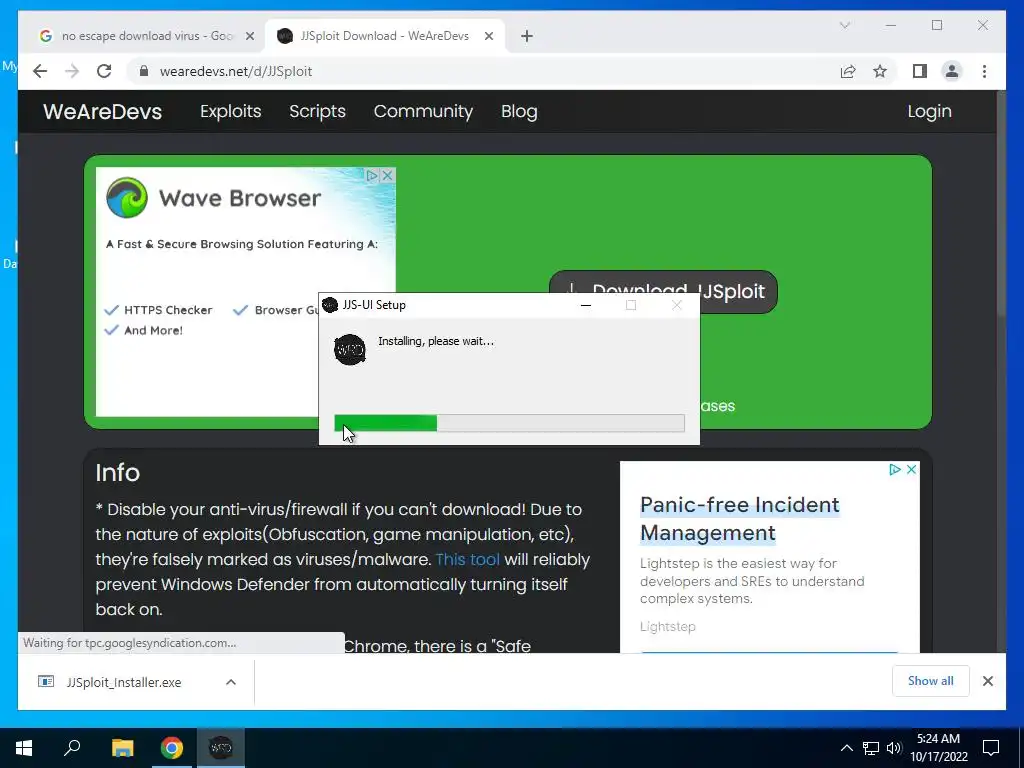Open the Blog menu item

[519, 112]
